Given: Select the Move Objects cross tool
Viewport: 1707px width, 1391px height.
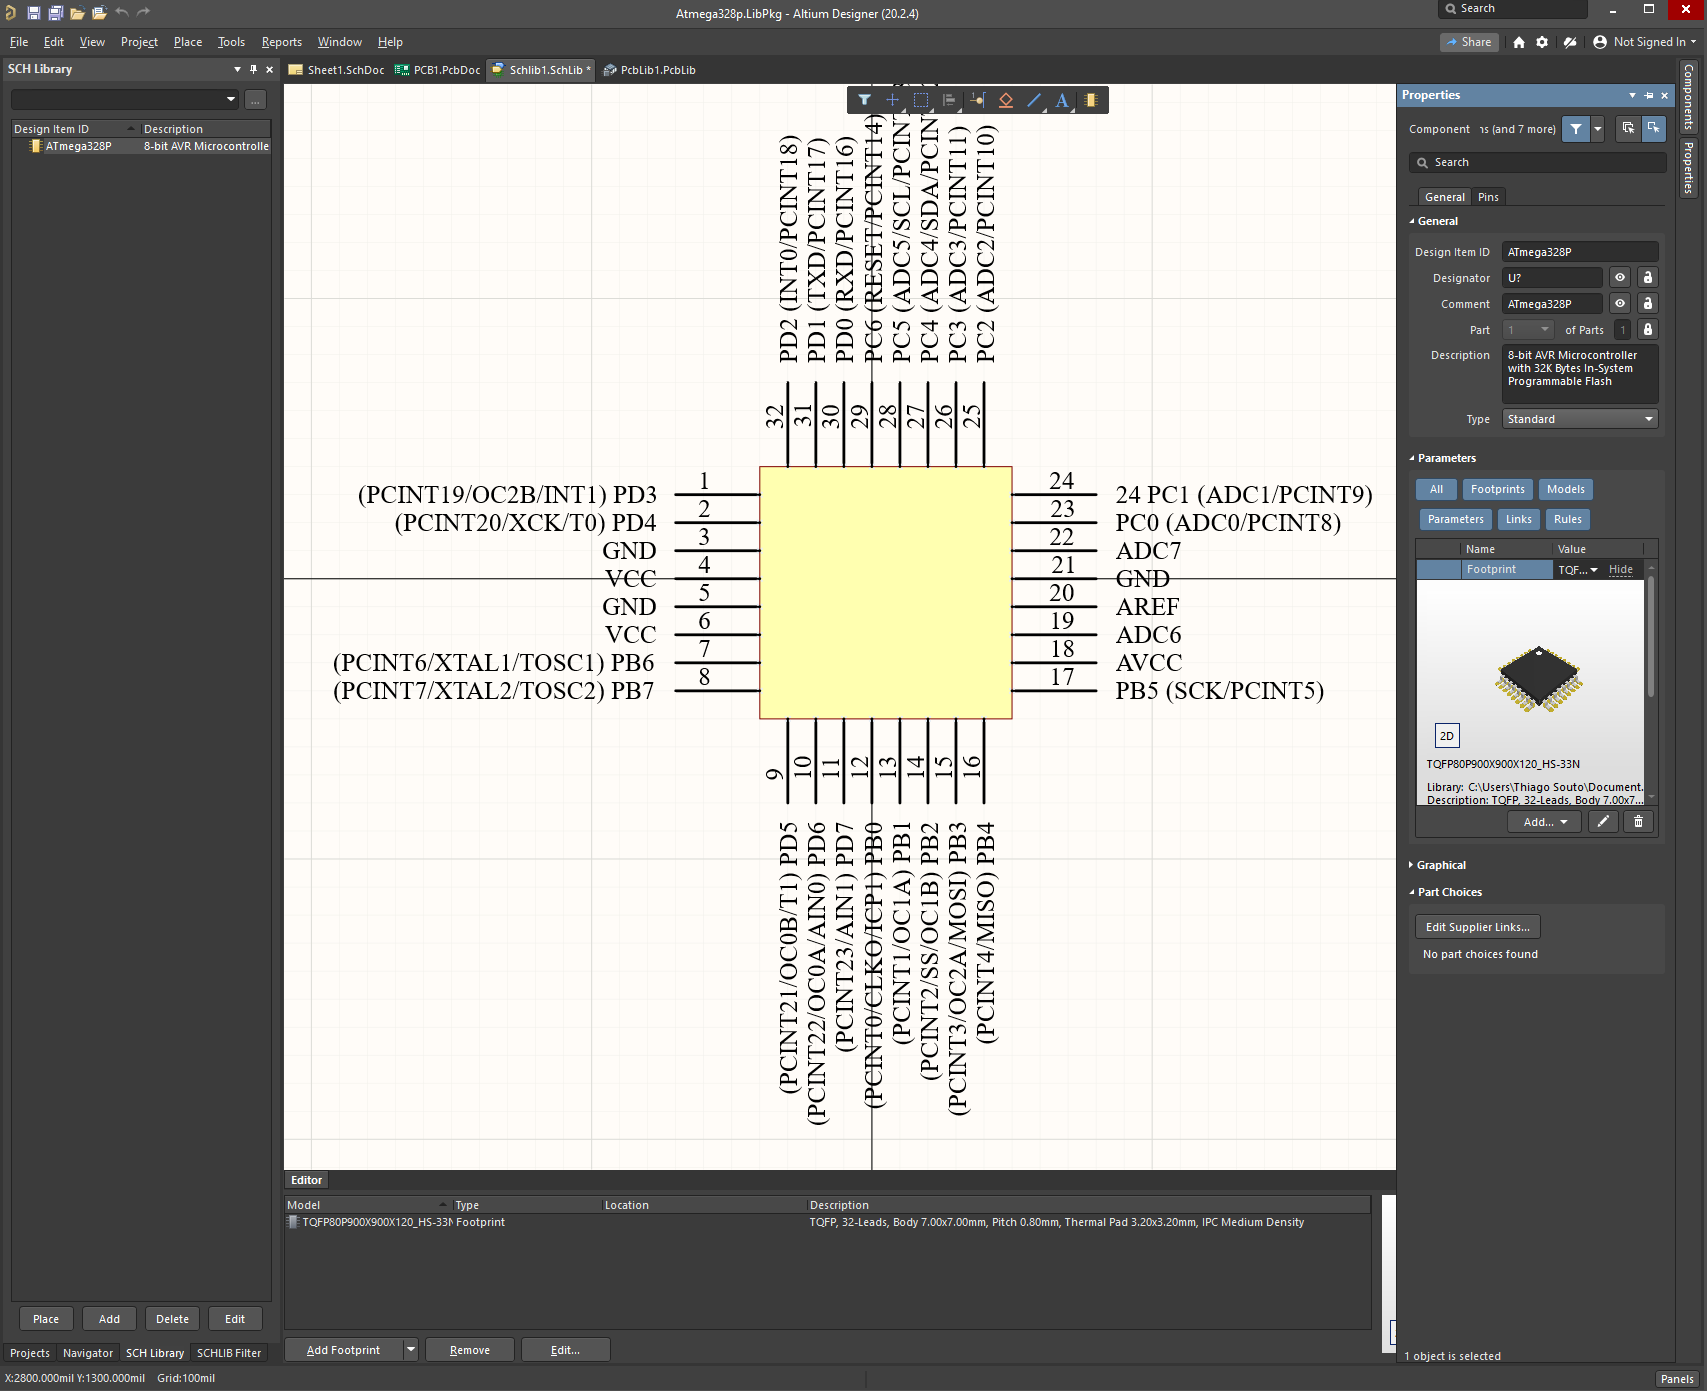Looking at the screenshot, I should click(892, 100).
